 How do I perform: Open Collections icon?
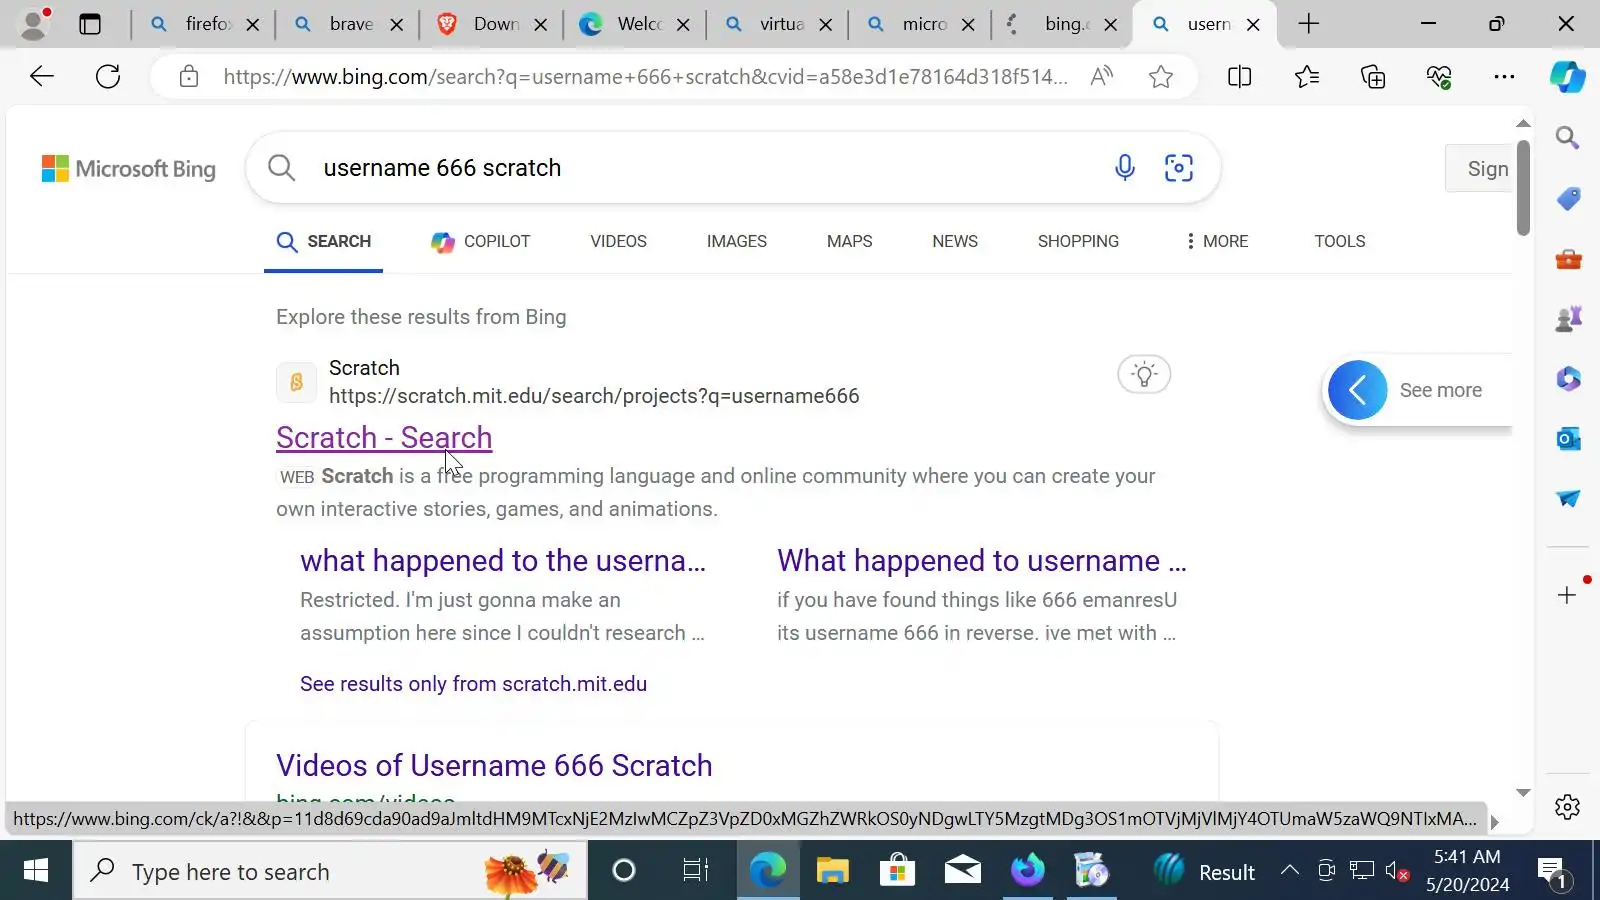coord(1373,76)
